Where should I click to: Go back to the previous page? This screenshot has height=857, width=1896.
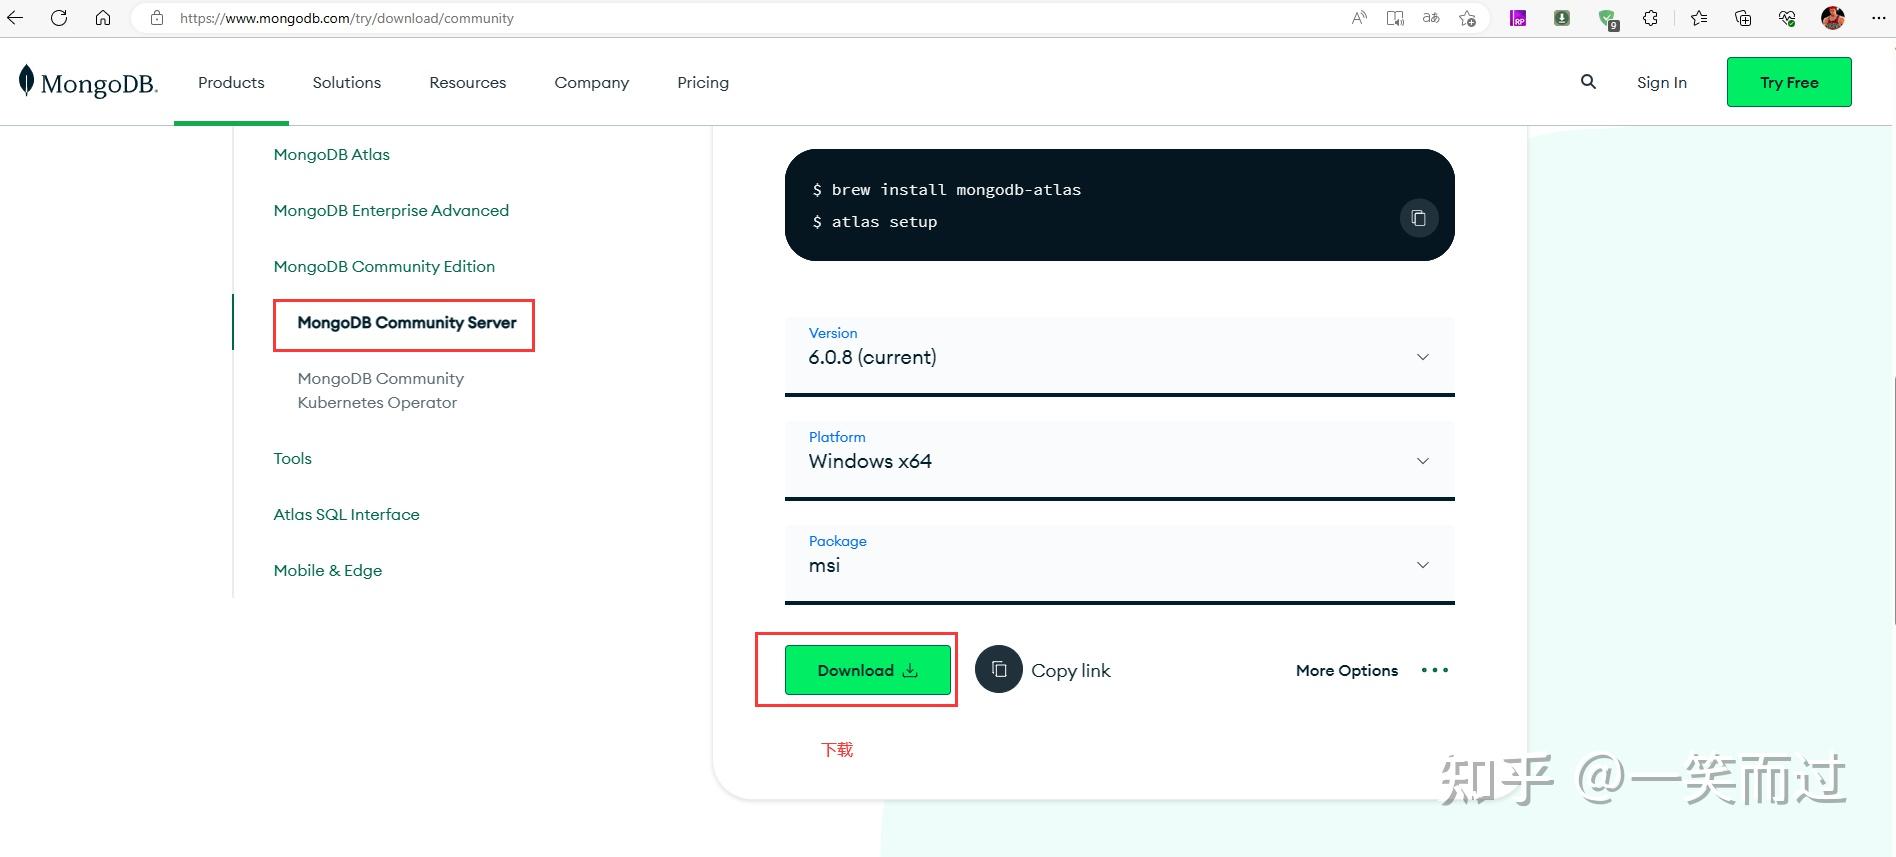(15, 18)
